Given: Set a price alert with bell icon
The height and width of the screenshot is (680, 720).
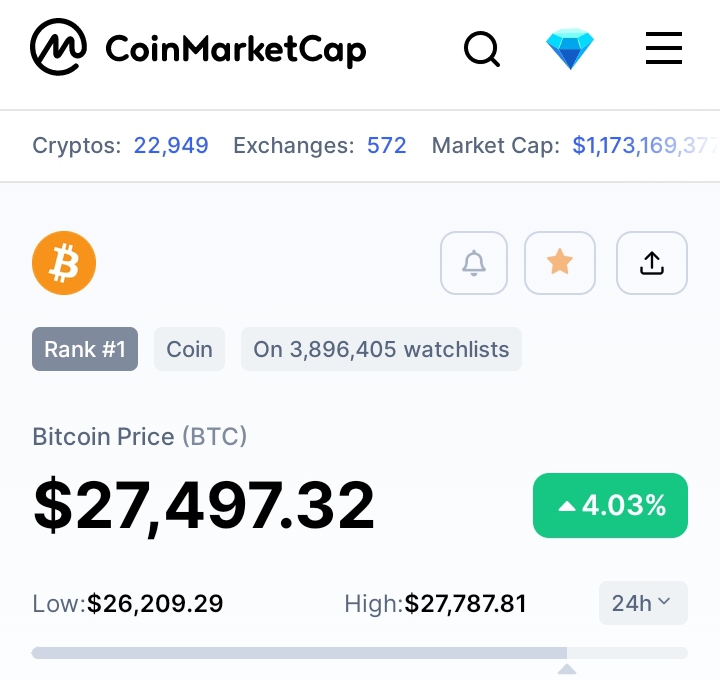Looking at the screenshot, I should (x=473, y=263).
